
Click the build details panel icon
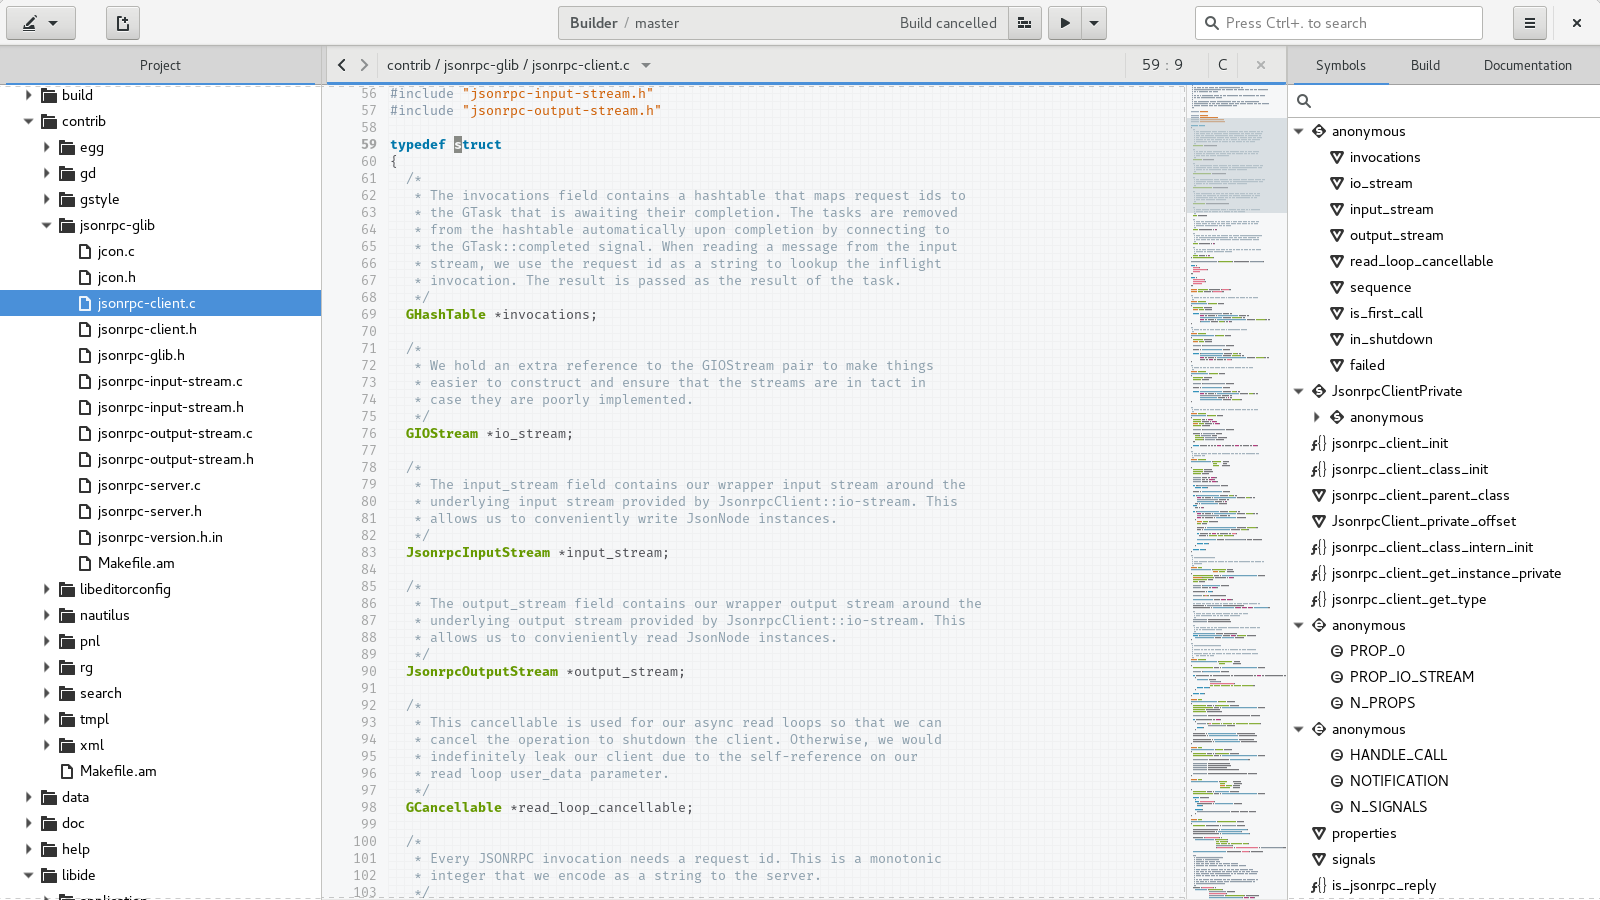1024,23
